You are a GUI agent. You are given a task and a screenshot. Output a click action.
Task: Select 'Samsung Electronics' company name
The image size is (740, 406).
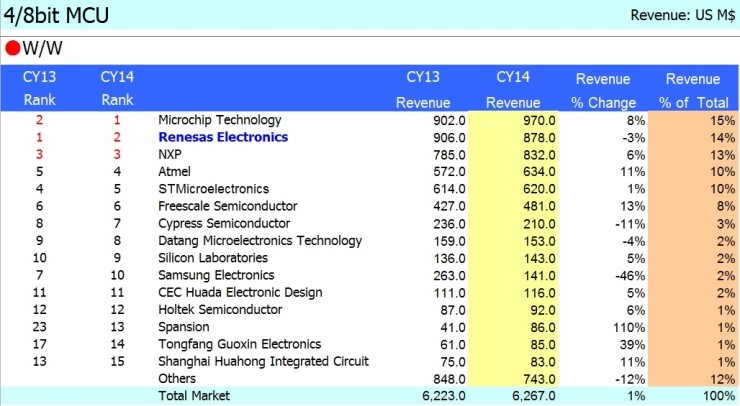(216, 275)
